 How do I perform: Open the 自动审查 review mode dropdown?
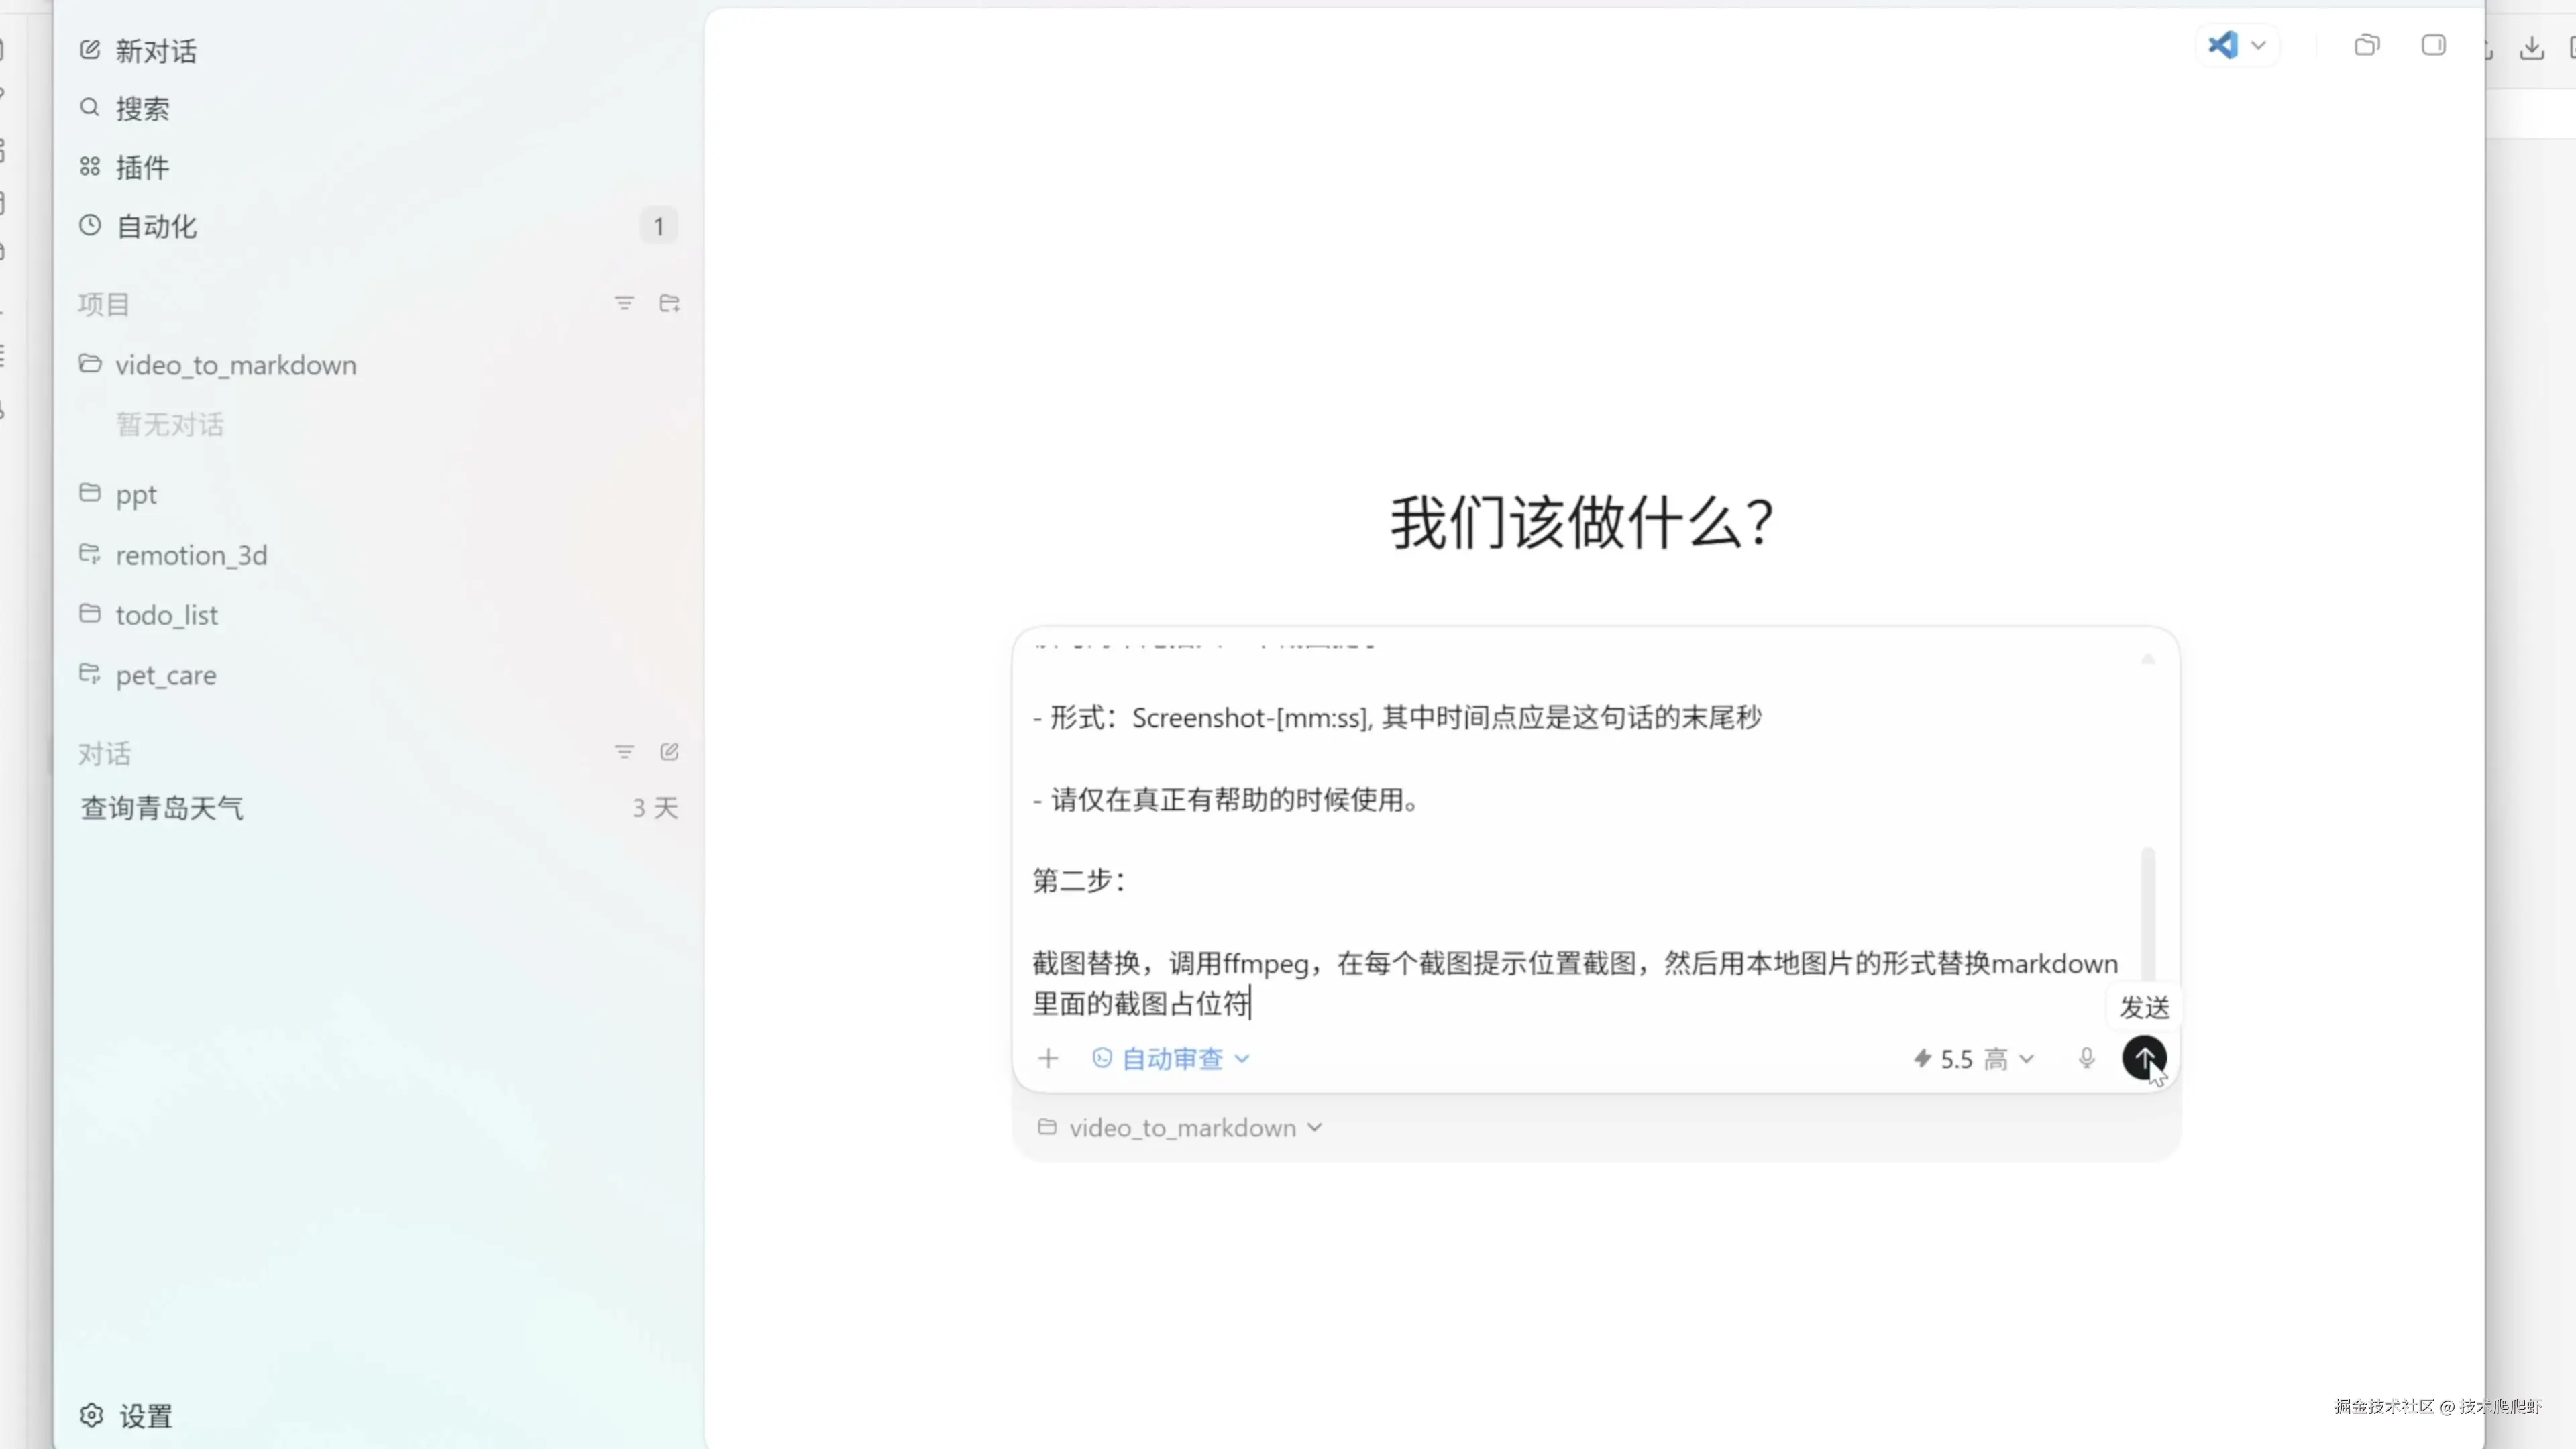1171,1058
